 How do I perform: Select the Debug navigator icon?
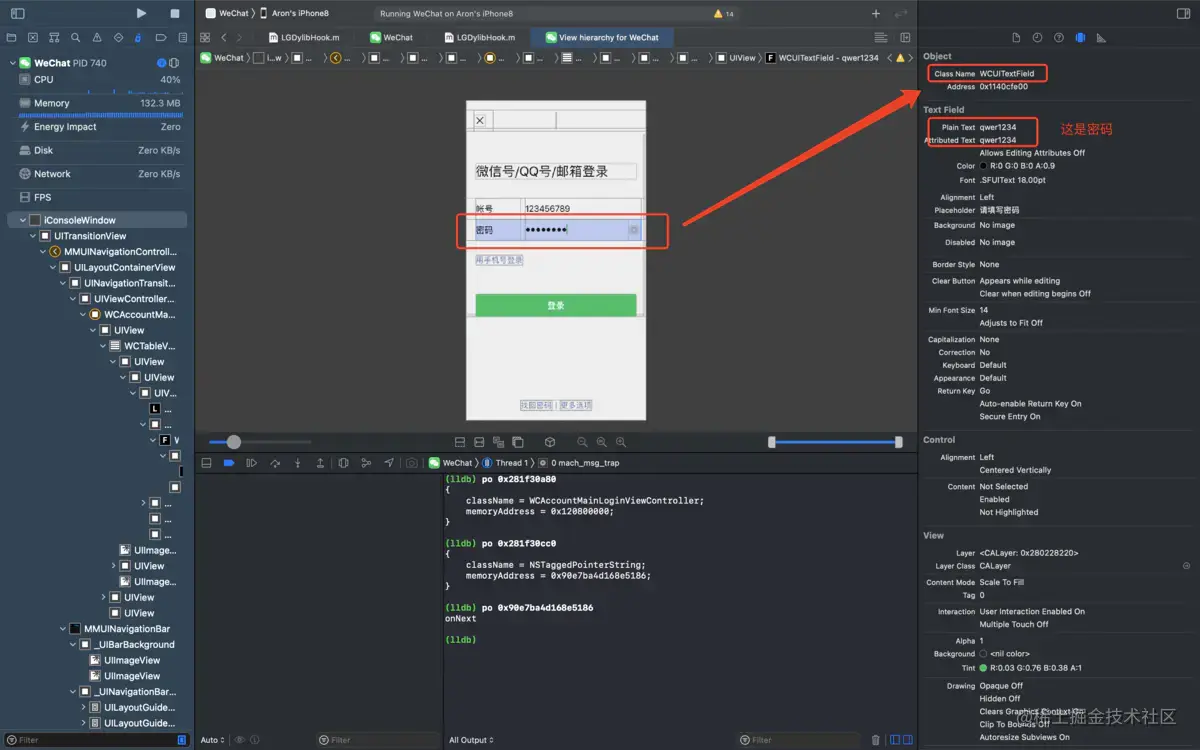click(x=139, y=37)
